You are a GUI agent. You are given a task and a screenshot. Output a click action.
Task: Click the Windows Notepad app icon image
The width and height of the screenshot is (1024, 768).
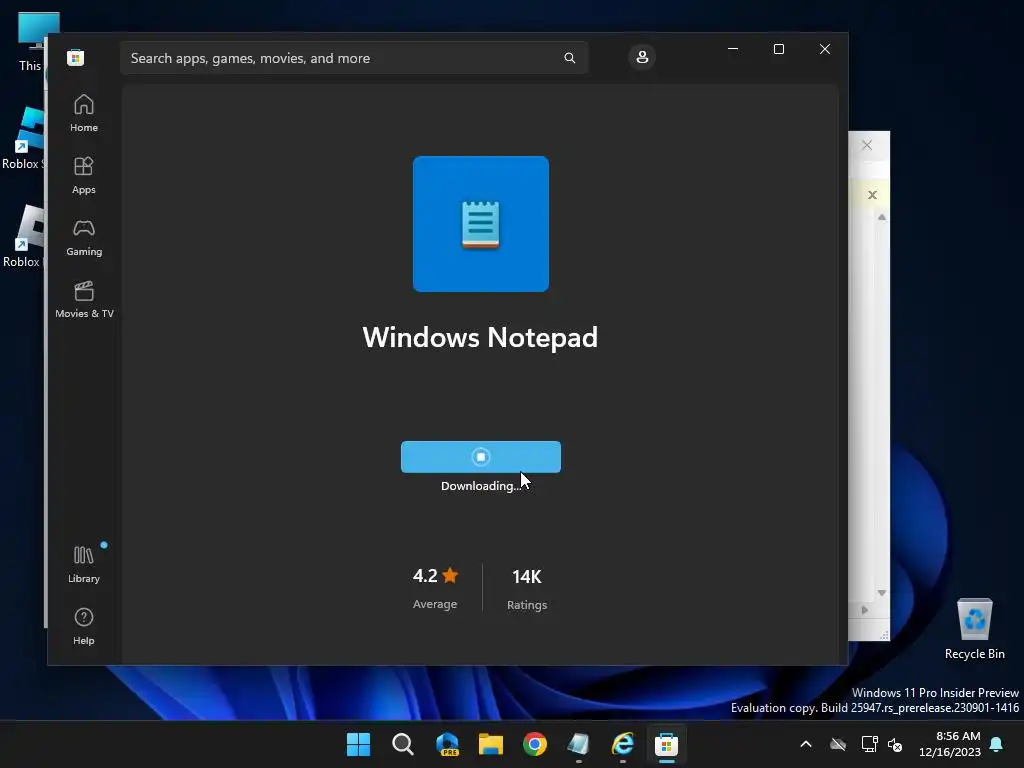click(x=481, y=224)
